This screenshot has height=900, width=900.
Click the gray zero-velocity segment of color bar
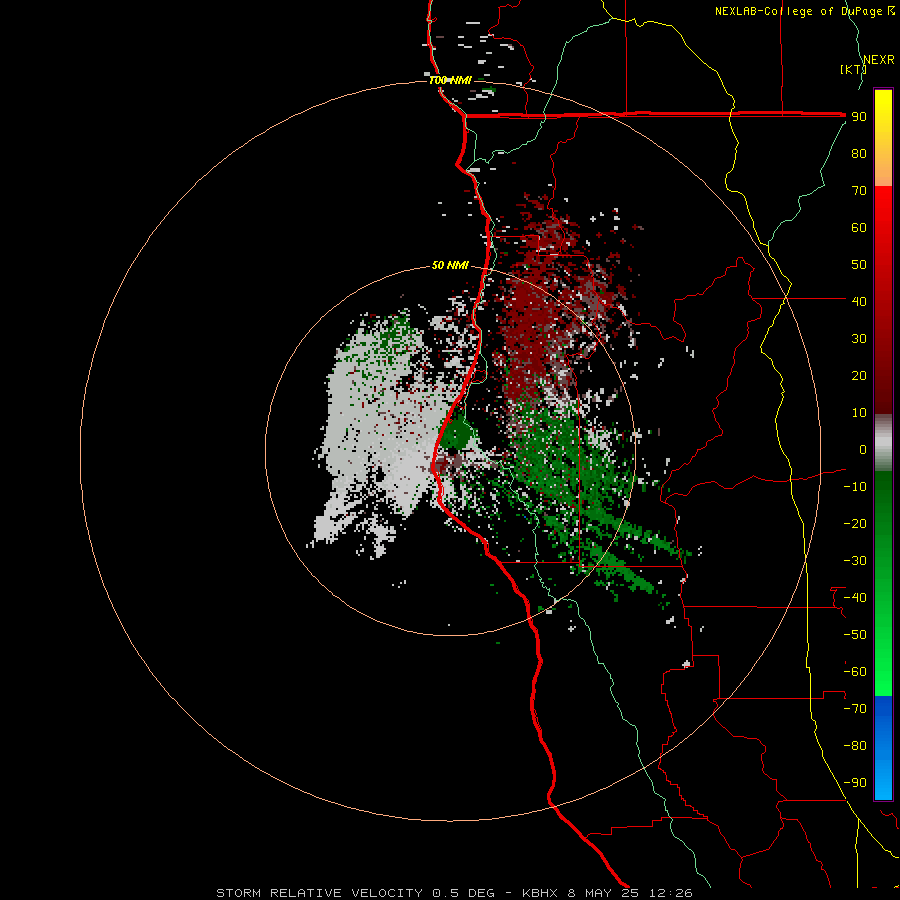click(x=883, y=443)
